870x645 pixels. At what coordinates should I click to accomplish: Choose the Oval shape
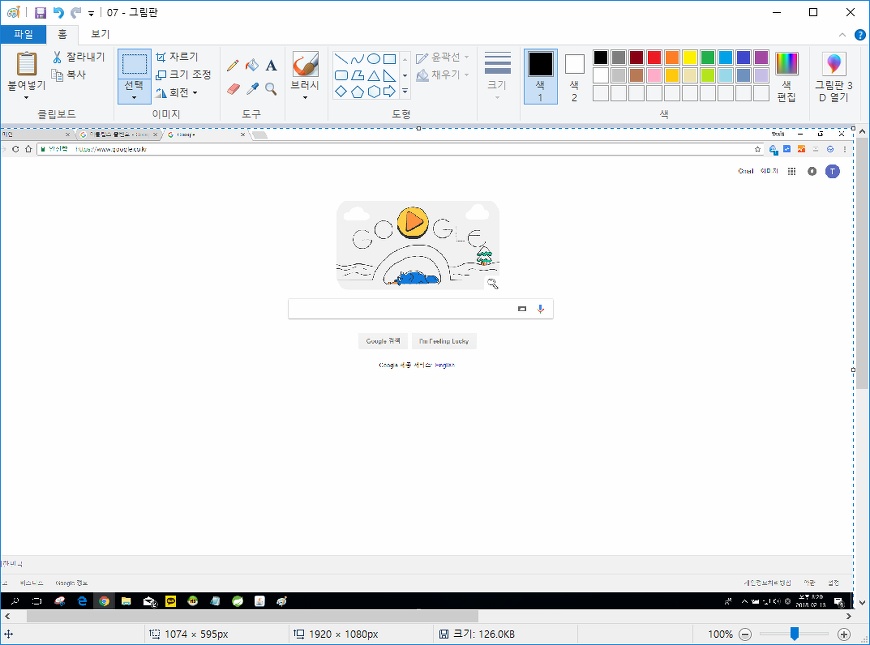(373, 59)
